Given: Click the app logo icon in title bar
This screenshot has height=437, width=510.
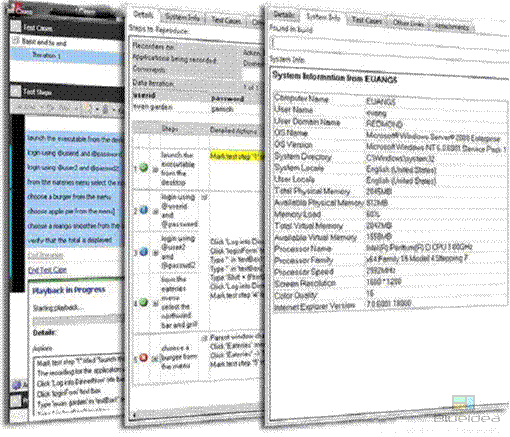Looking at the screenshot, I should [18, 8].
